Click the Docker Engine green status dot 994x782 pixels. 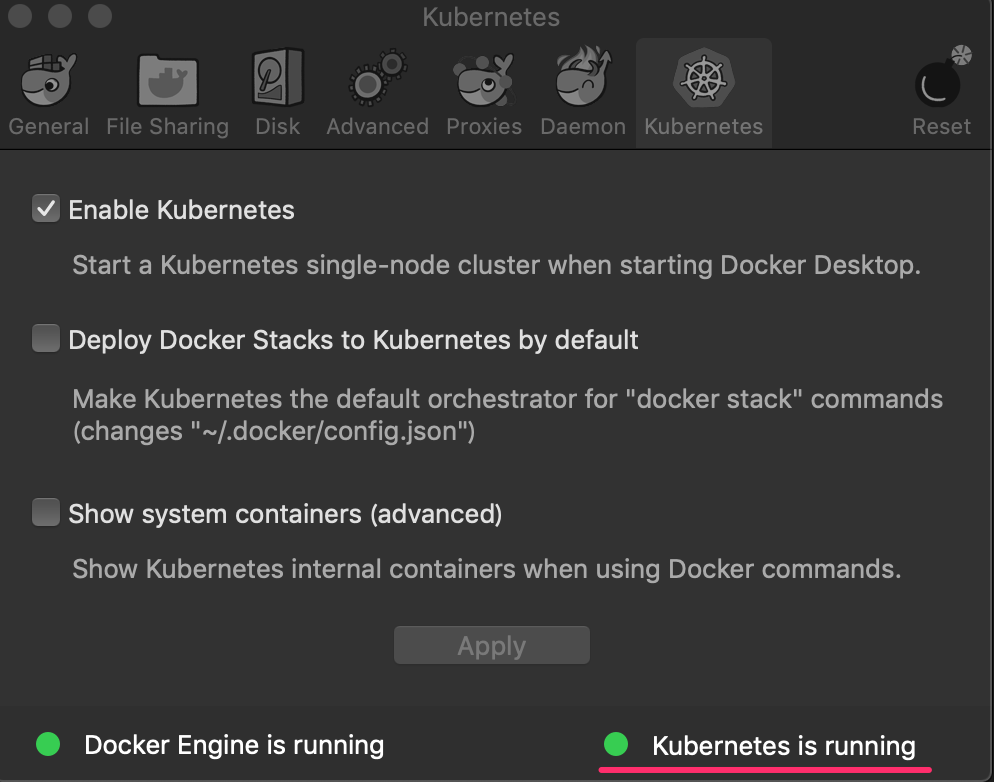tap(48, 744)
